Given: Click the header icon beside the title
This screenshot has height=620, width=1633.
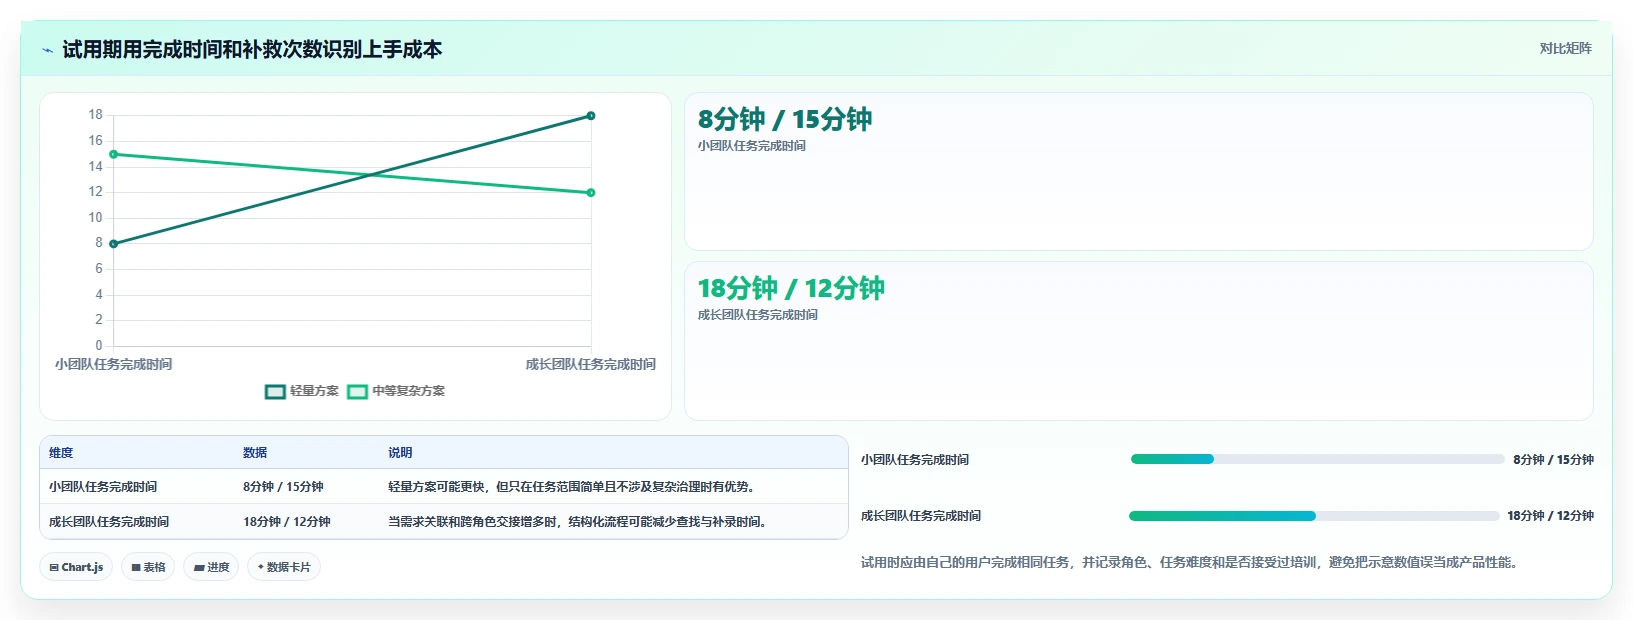Looking at the screenshot, I should tap(47, 50).
